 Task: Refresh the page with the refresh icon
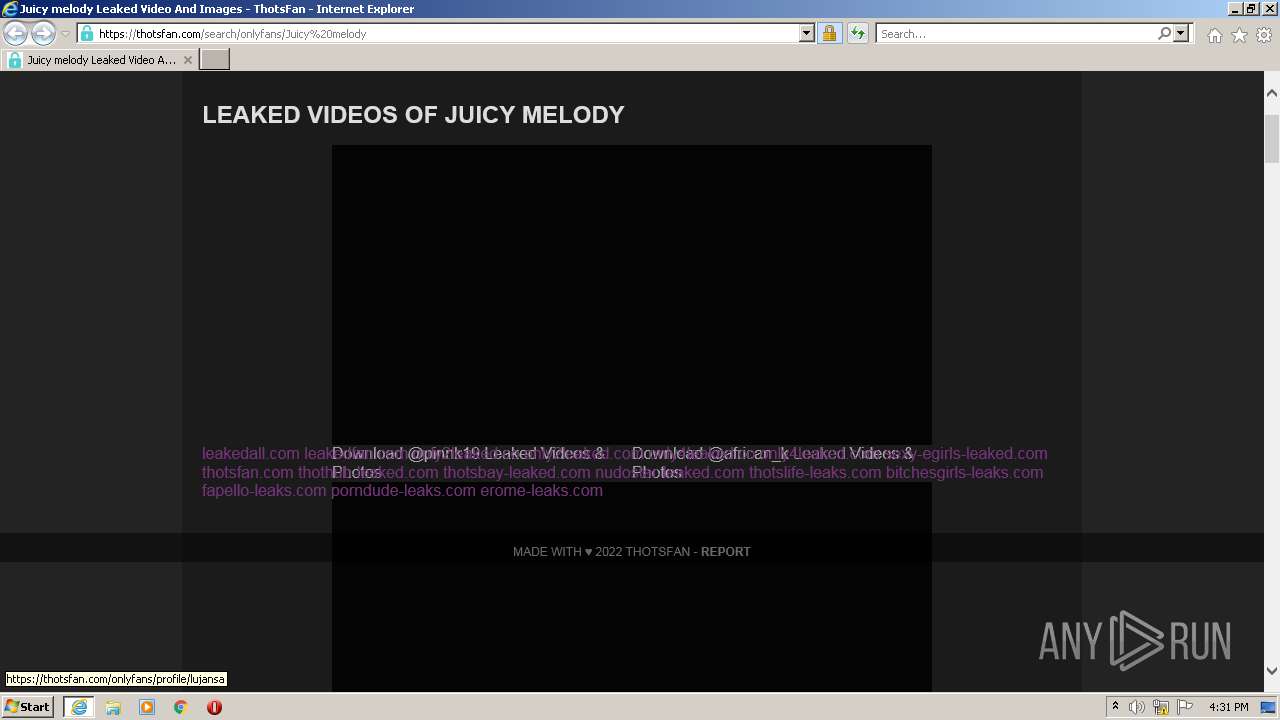point(857,34)
